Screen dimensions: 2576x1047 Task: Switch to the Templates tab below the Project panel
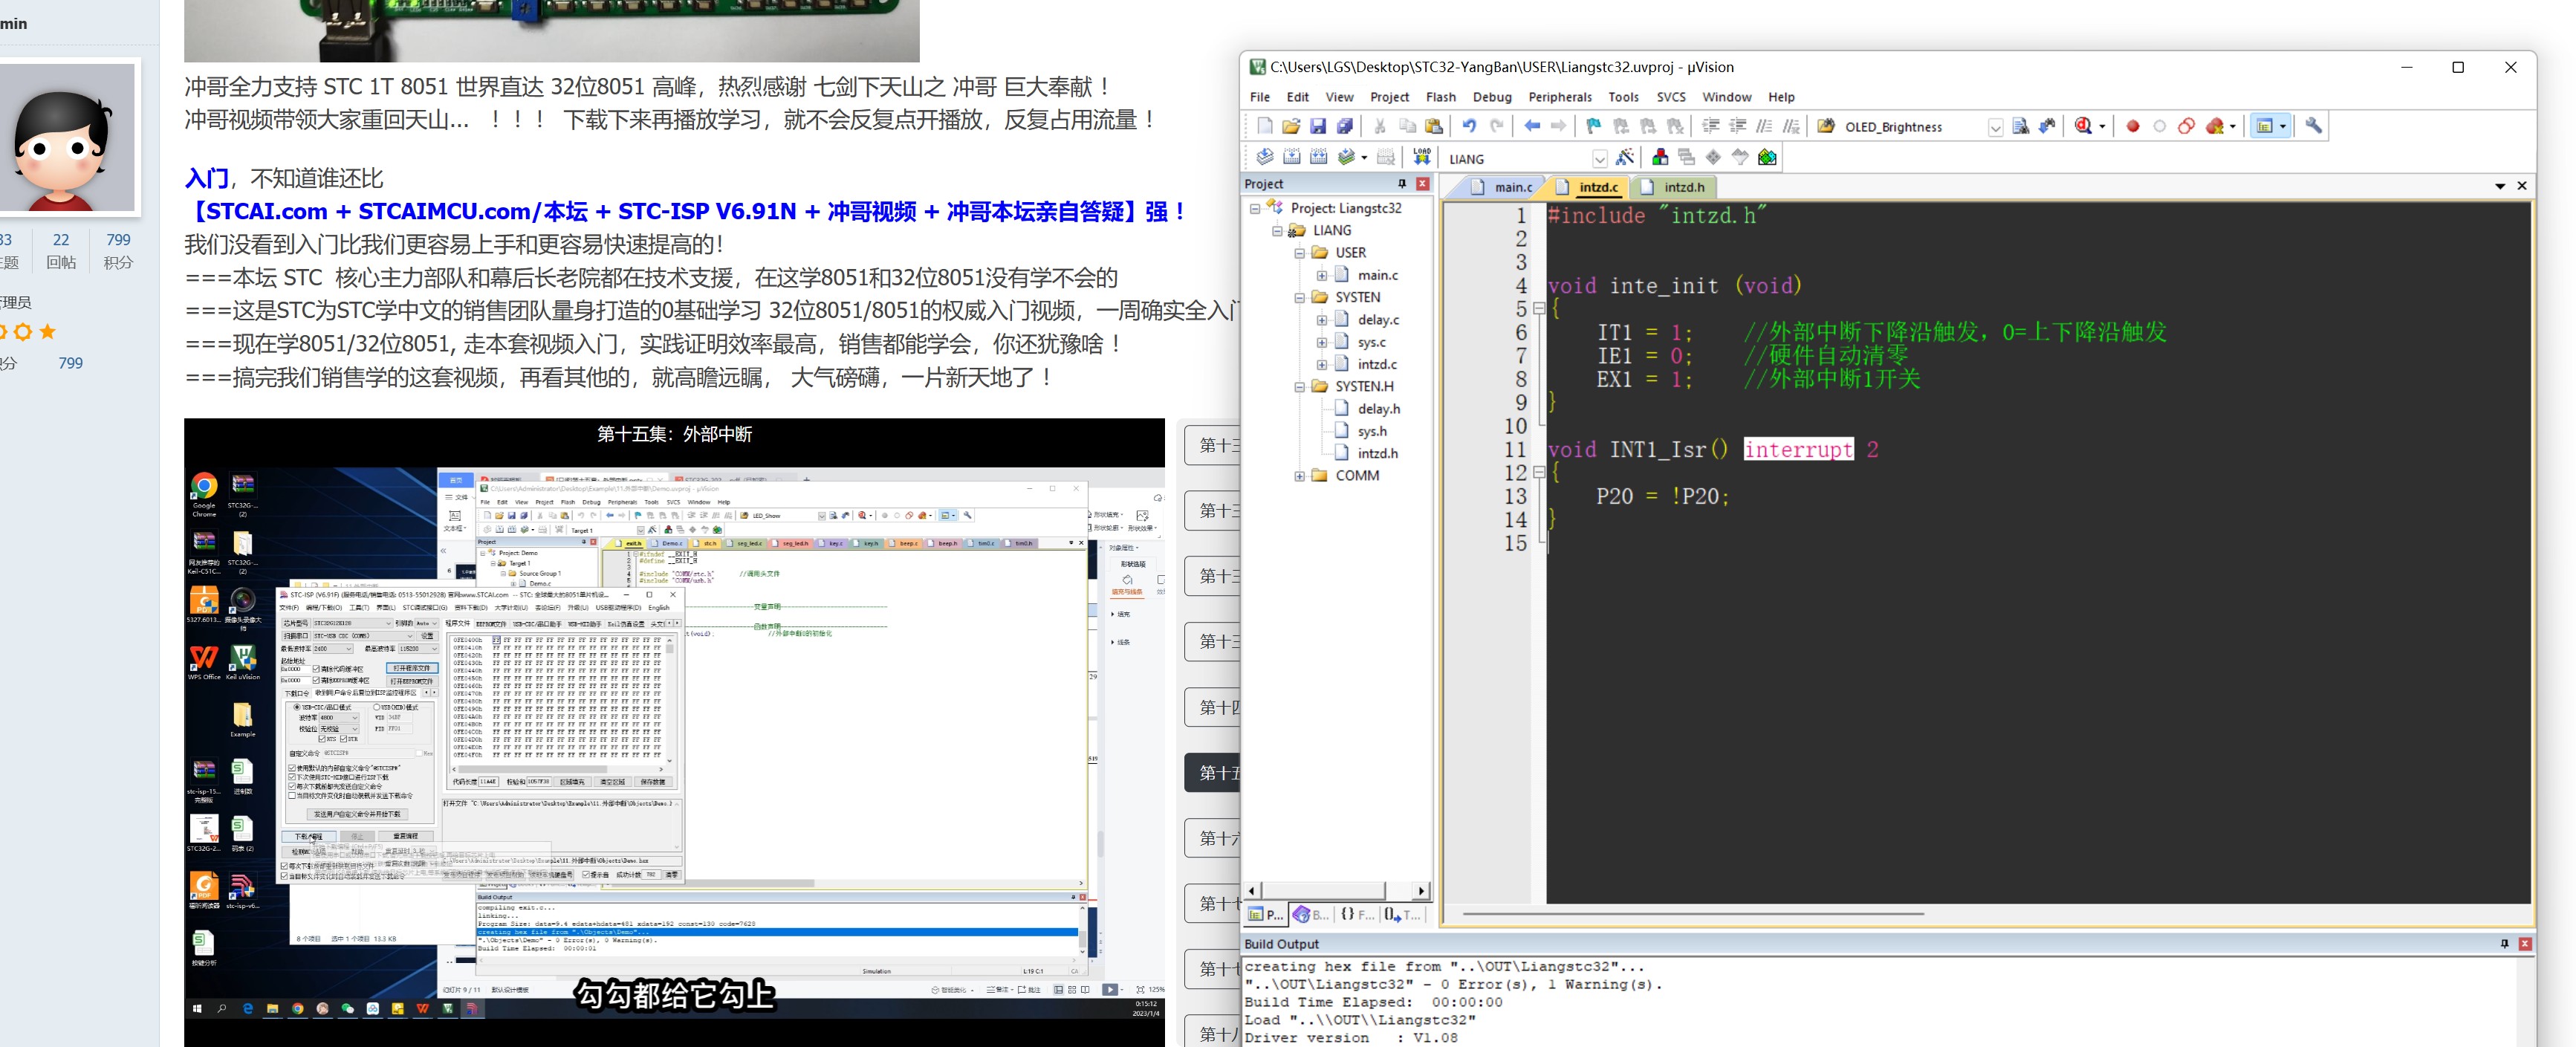(x=1402, y=914)
